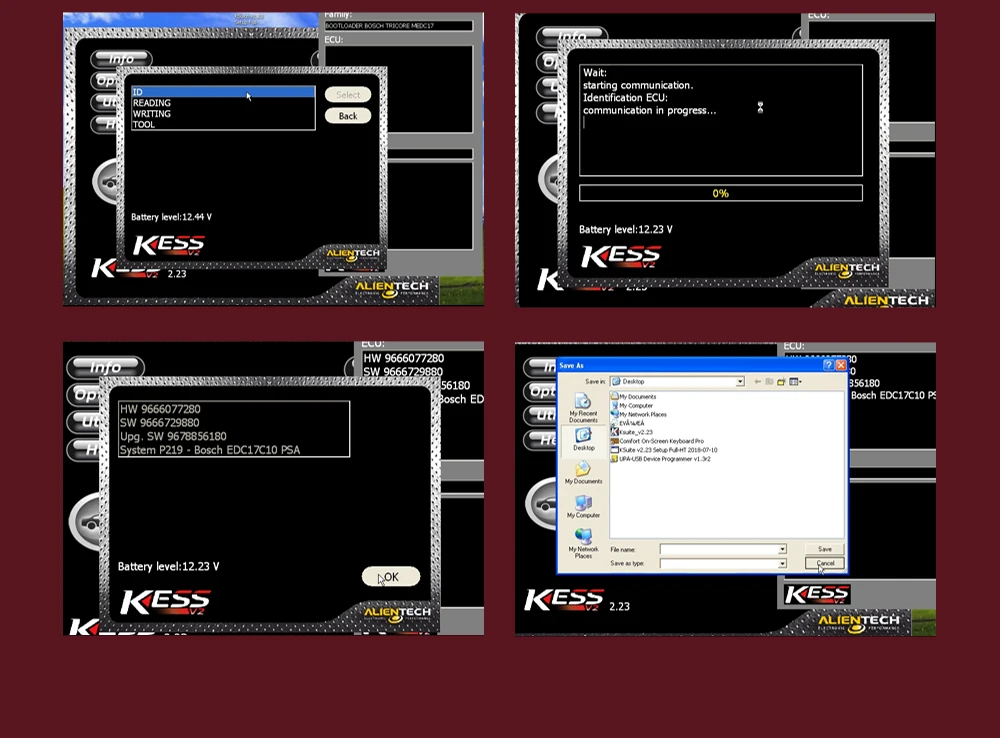Image resolution: width=1000 pixels, height=738 pixels.
Task: Go back using the Save As arrow icon
Action: 757,381
